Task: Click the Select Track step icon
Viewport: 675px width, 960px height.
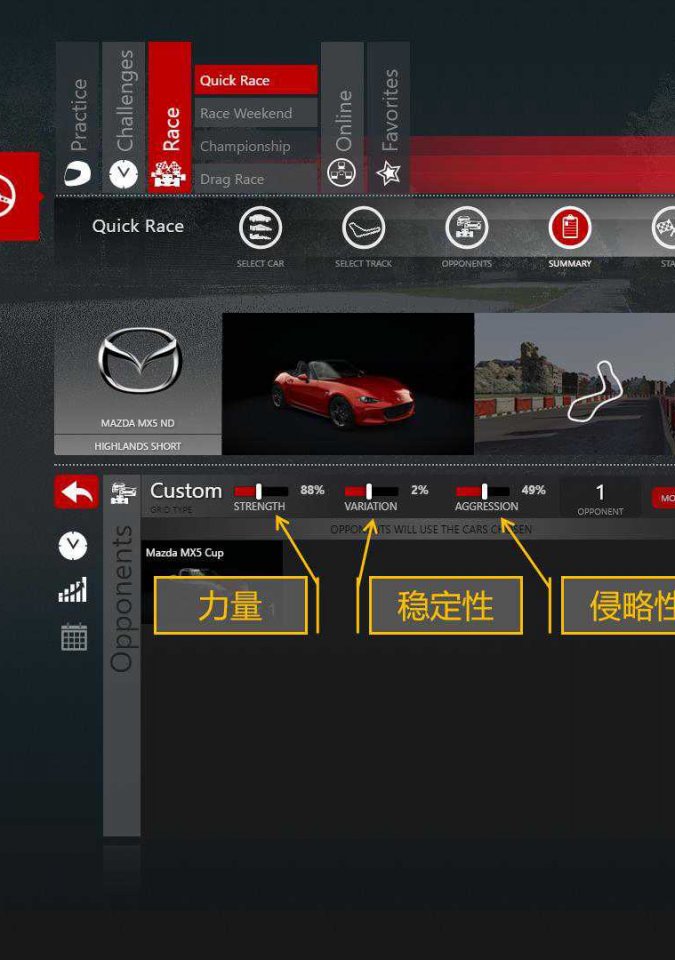Action: pyautogui.click(x=363, y=228)
